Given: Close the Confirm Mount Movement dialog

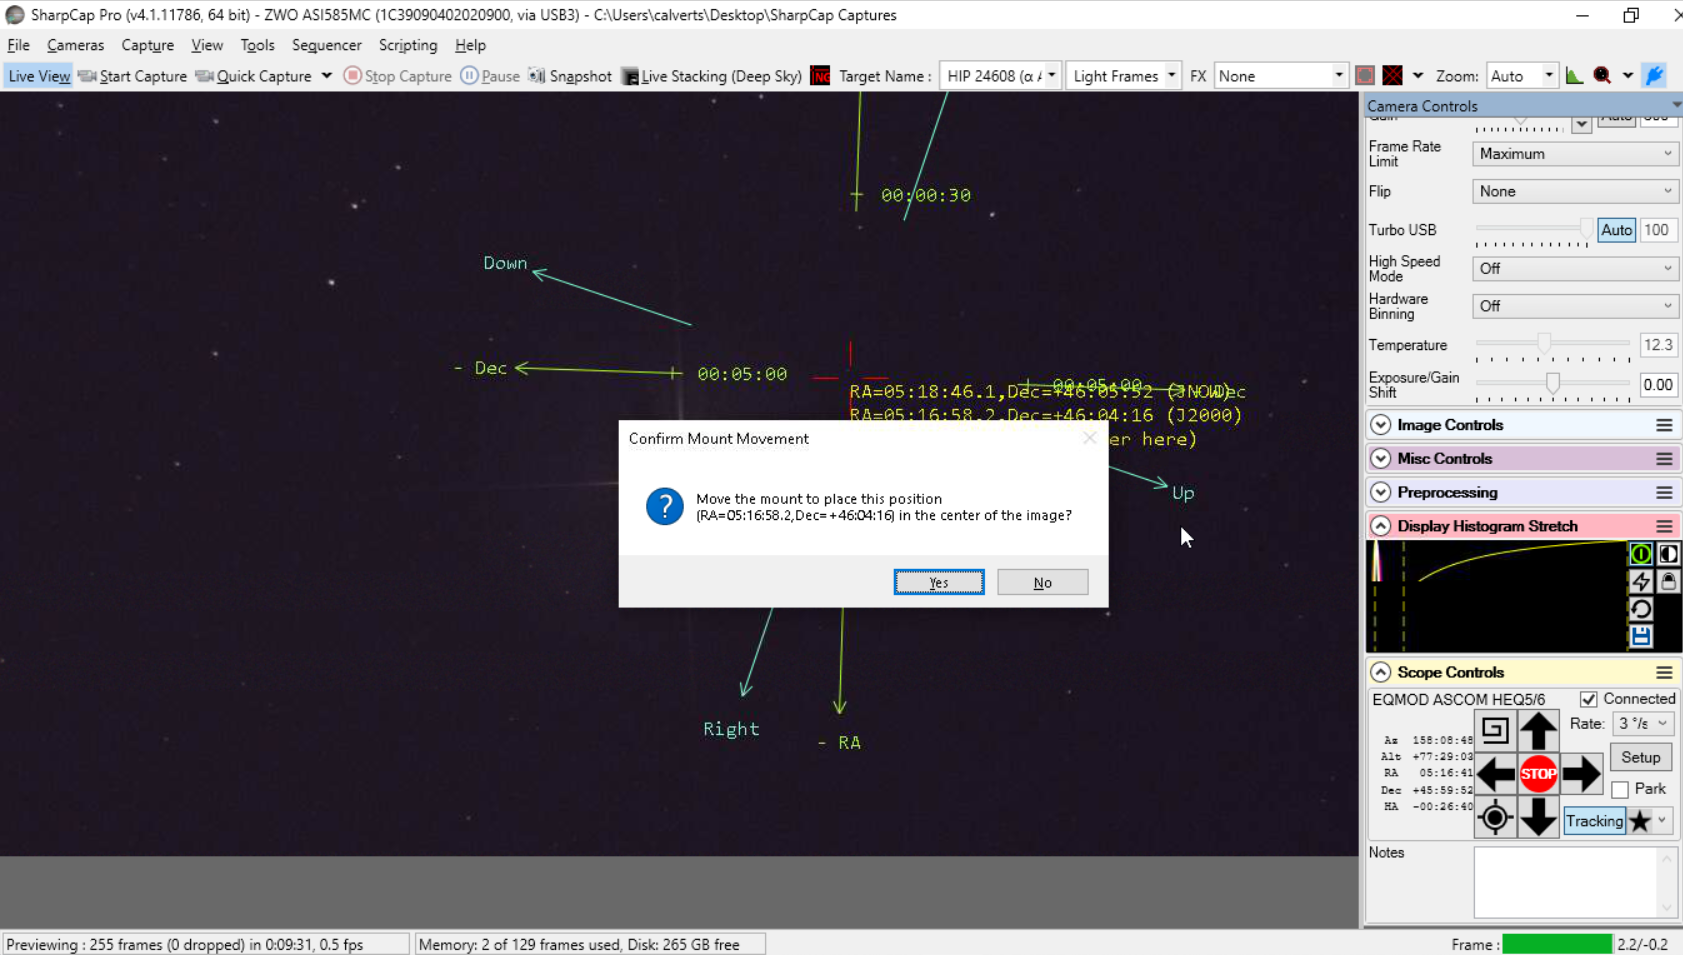Looking at the screenshot, I should (1089, 438).
